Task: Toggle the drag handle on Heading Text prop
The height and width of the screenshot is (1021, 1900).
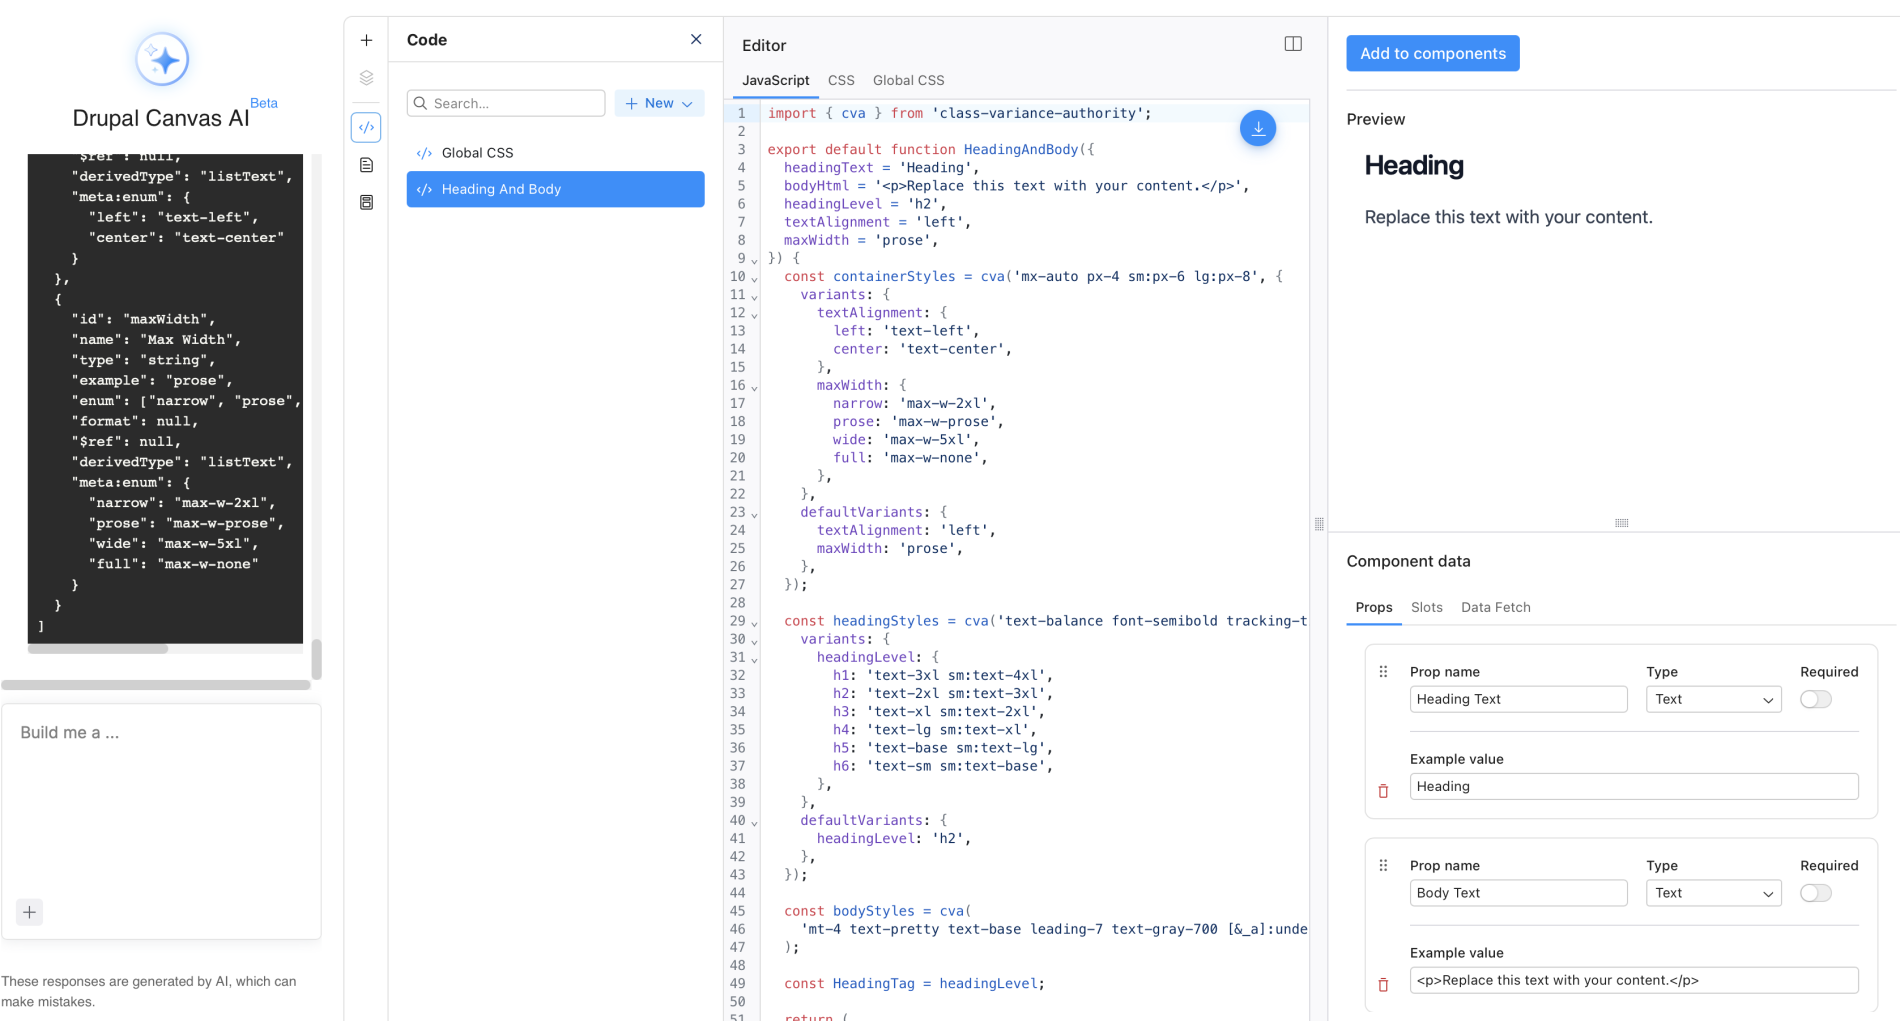Action: point(1384,671)
